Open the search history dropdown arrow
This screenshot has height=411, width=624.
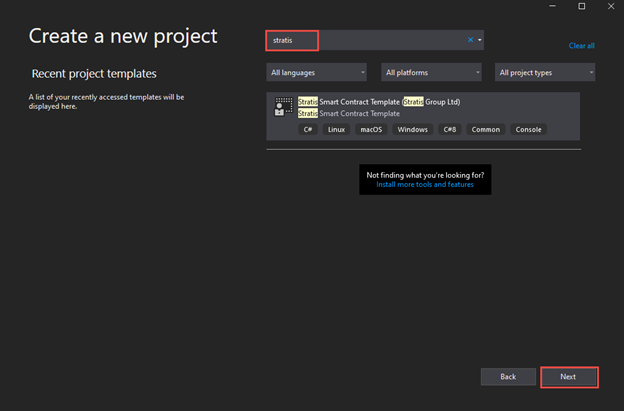[x=480, y=40]
